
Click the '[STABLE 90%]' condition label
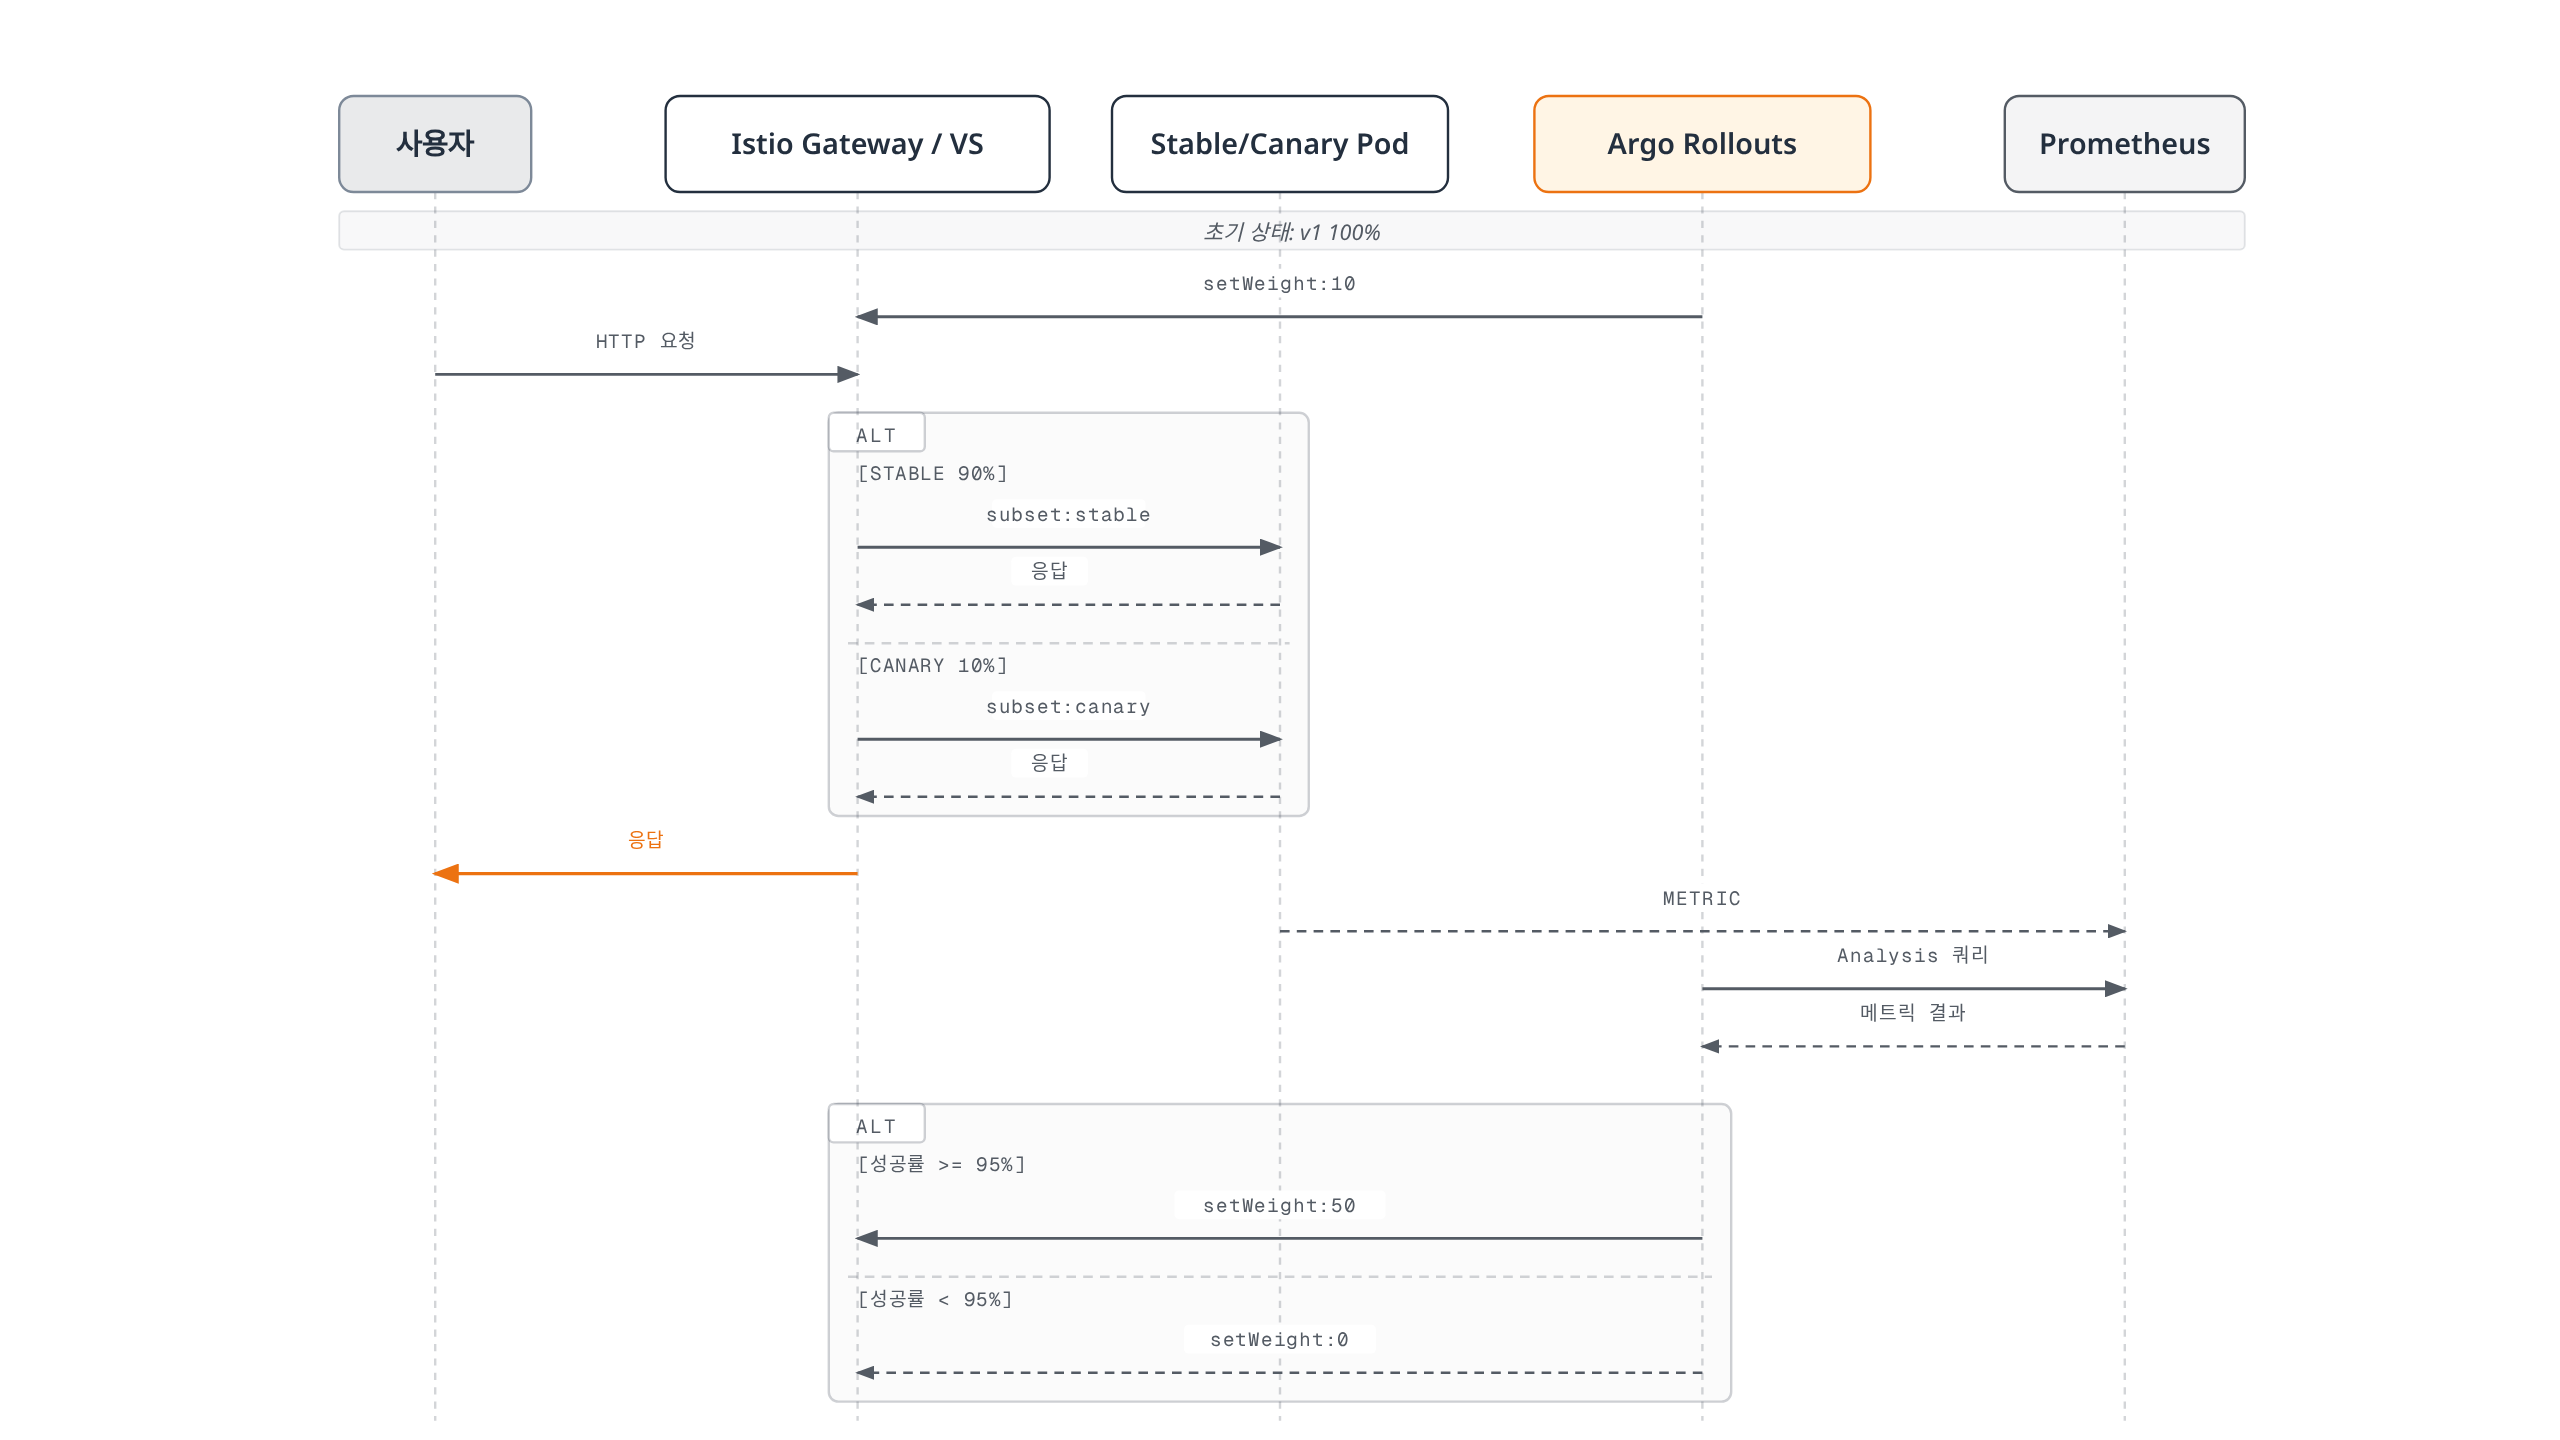pyautogui.click(x=932, y=473)
